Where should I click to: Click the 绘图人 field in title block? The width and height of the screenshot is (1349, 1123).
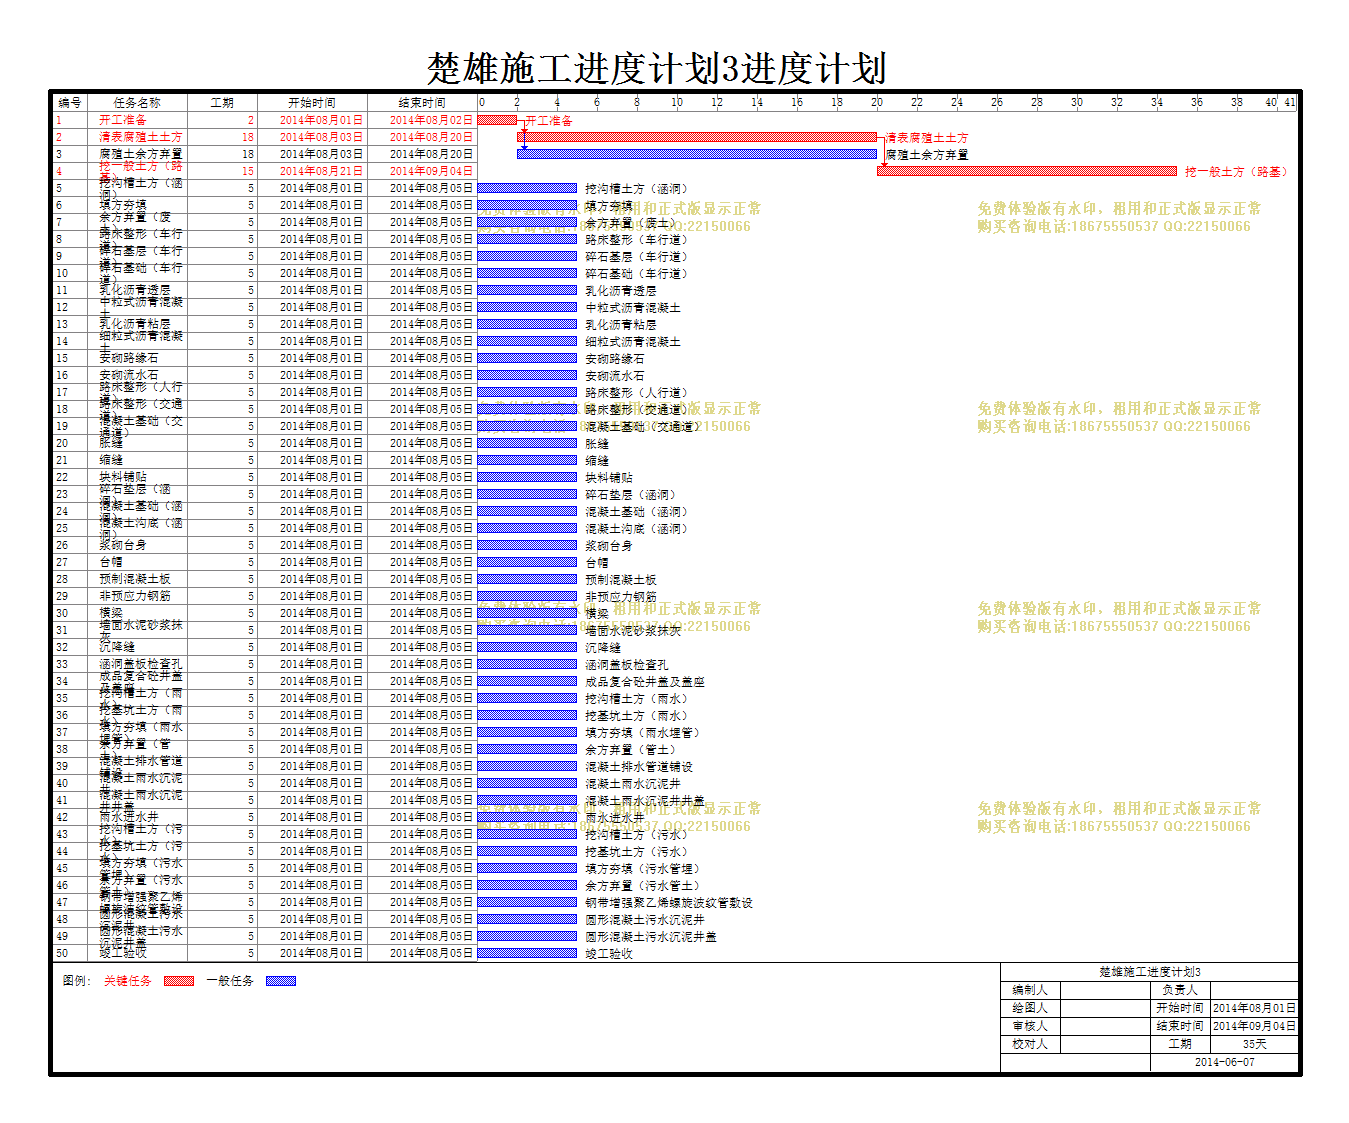point(1105,1008)
